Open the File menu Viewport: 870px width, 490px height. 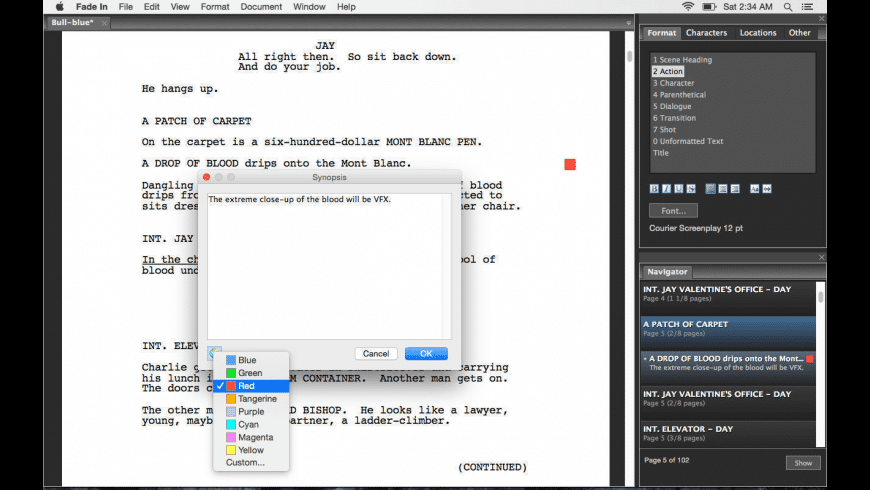click(x=125, y=7)
